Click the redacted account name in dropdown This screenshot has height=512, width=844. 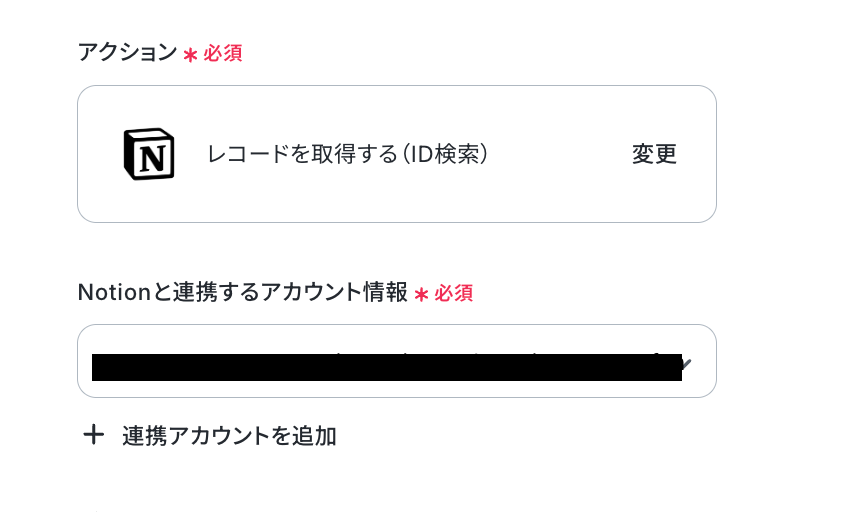click(386, 367)
